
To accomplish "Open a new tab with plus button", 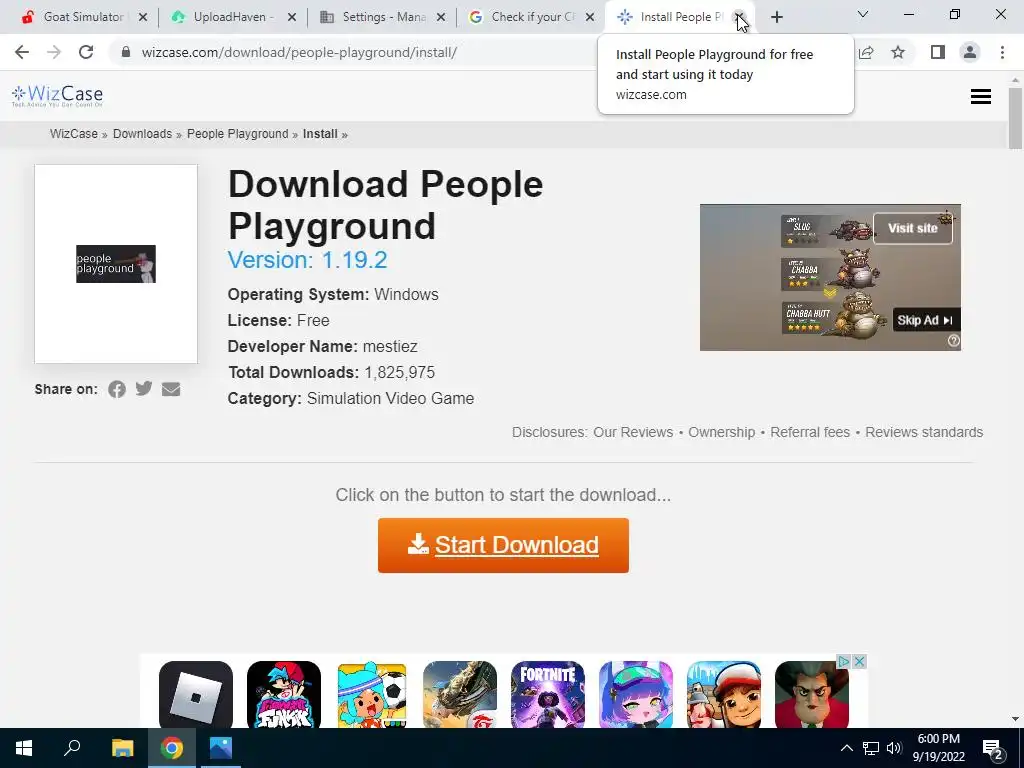I will [x=776, y=17].
